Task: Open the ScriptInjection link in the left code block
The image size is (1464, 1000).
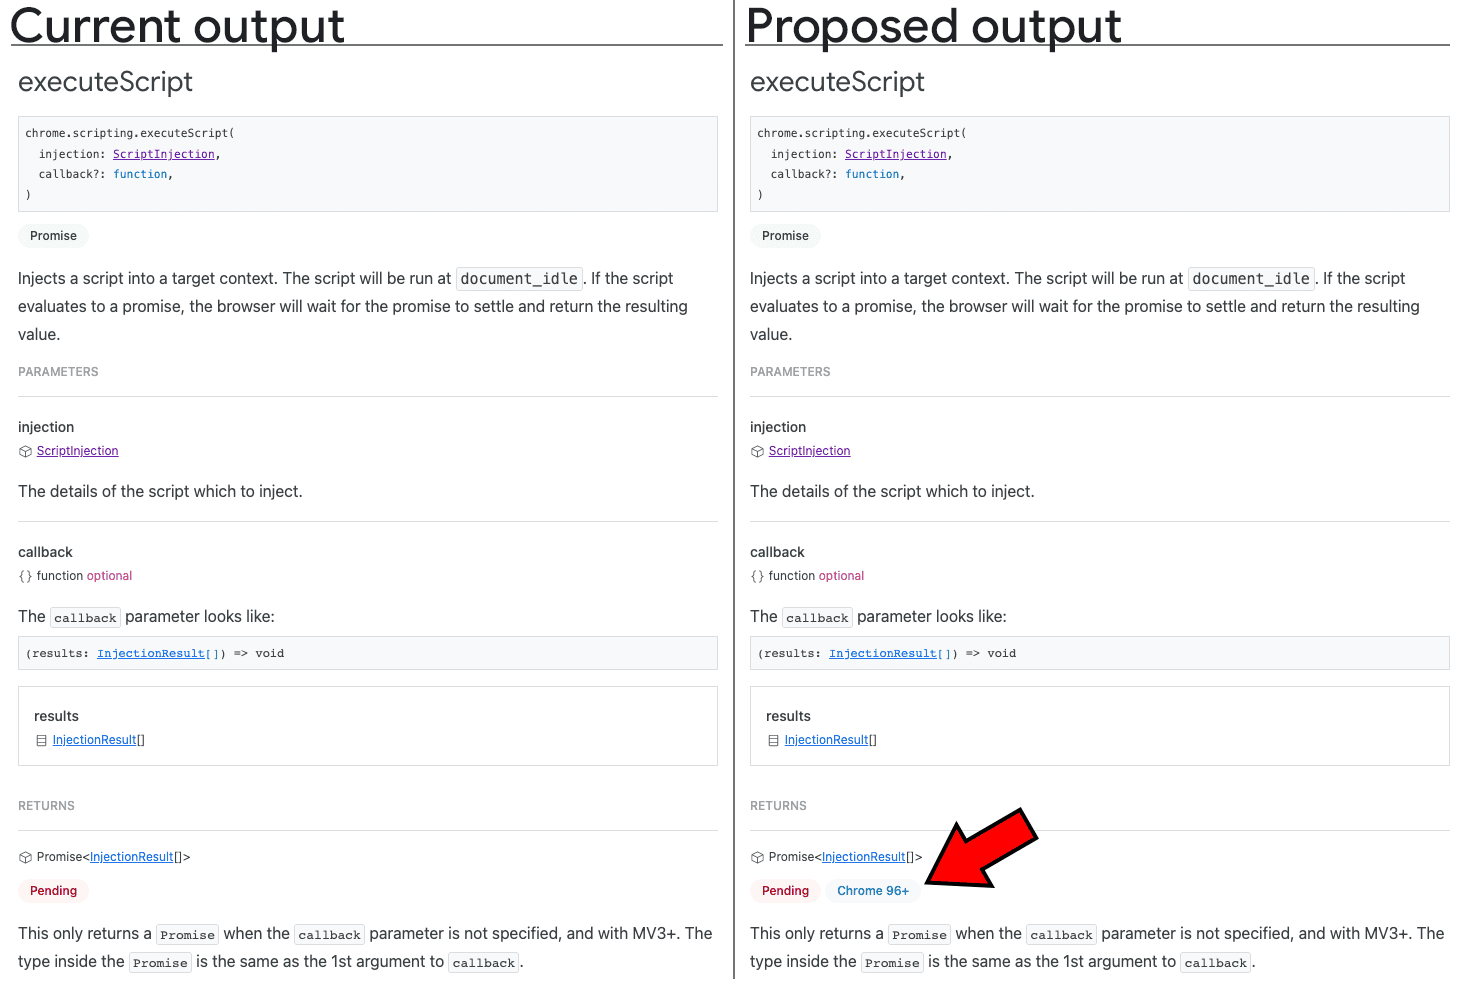Action: pos(163,153)
